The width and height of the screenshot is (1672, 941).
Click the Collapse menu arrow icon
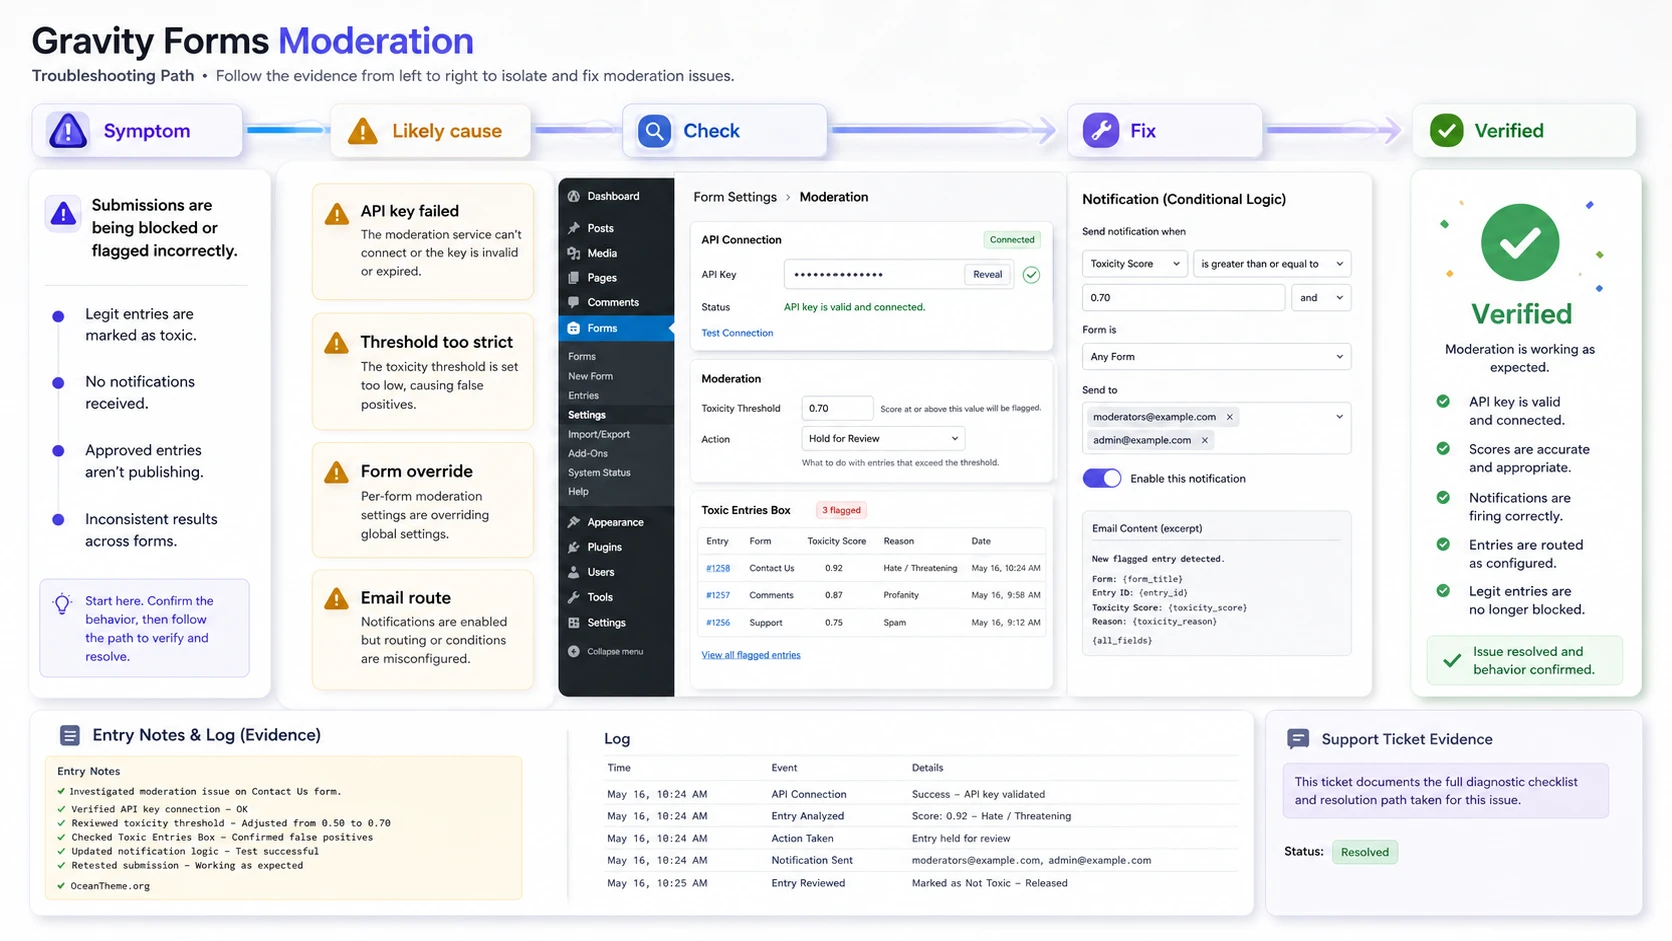click(574, 651)
